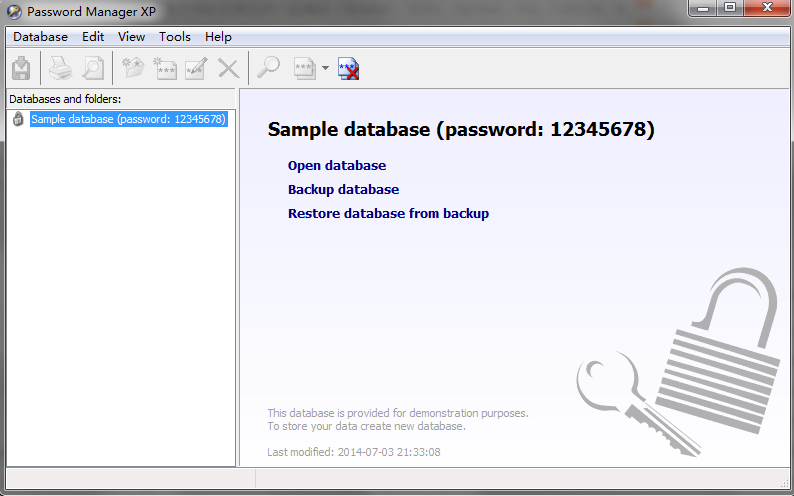This screenshot has width=794, height=496.
Task: Open the Database menu
Action: 41,37
